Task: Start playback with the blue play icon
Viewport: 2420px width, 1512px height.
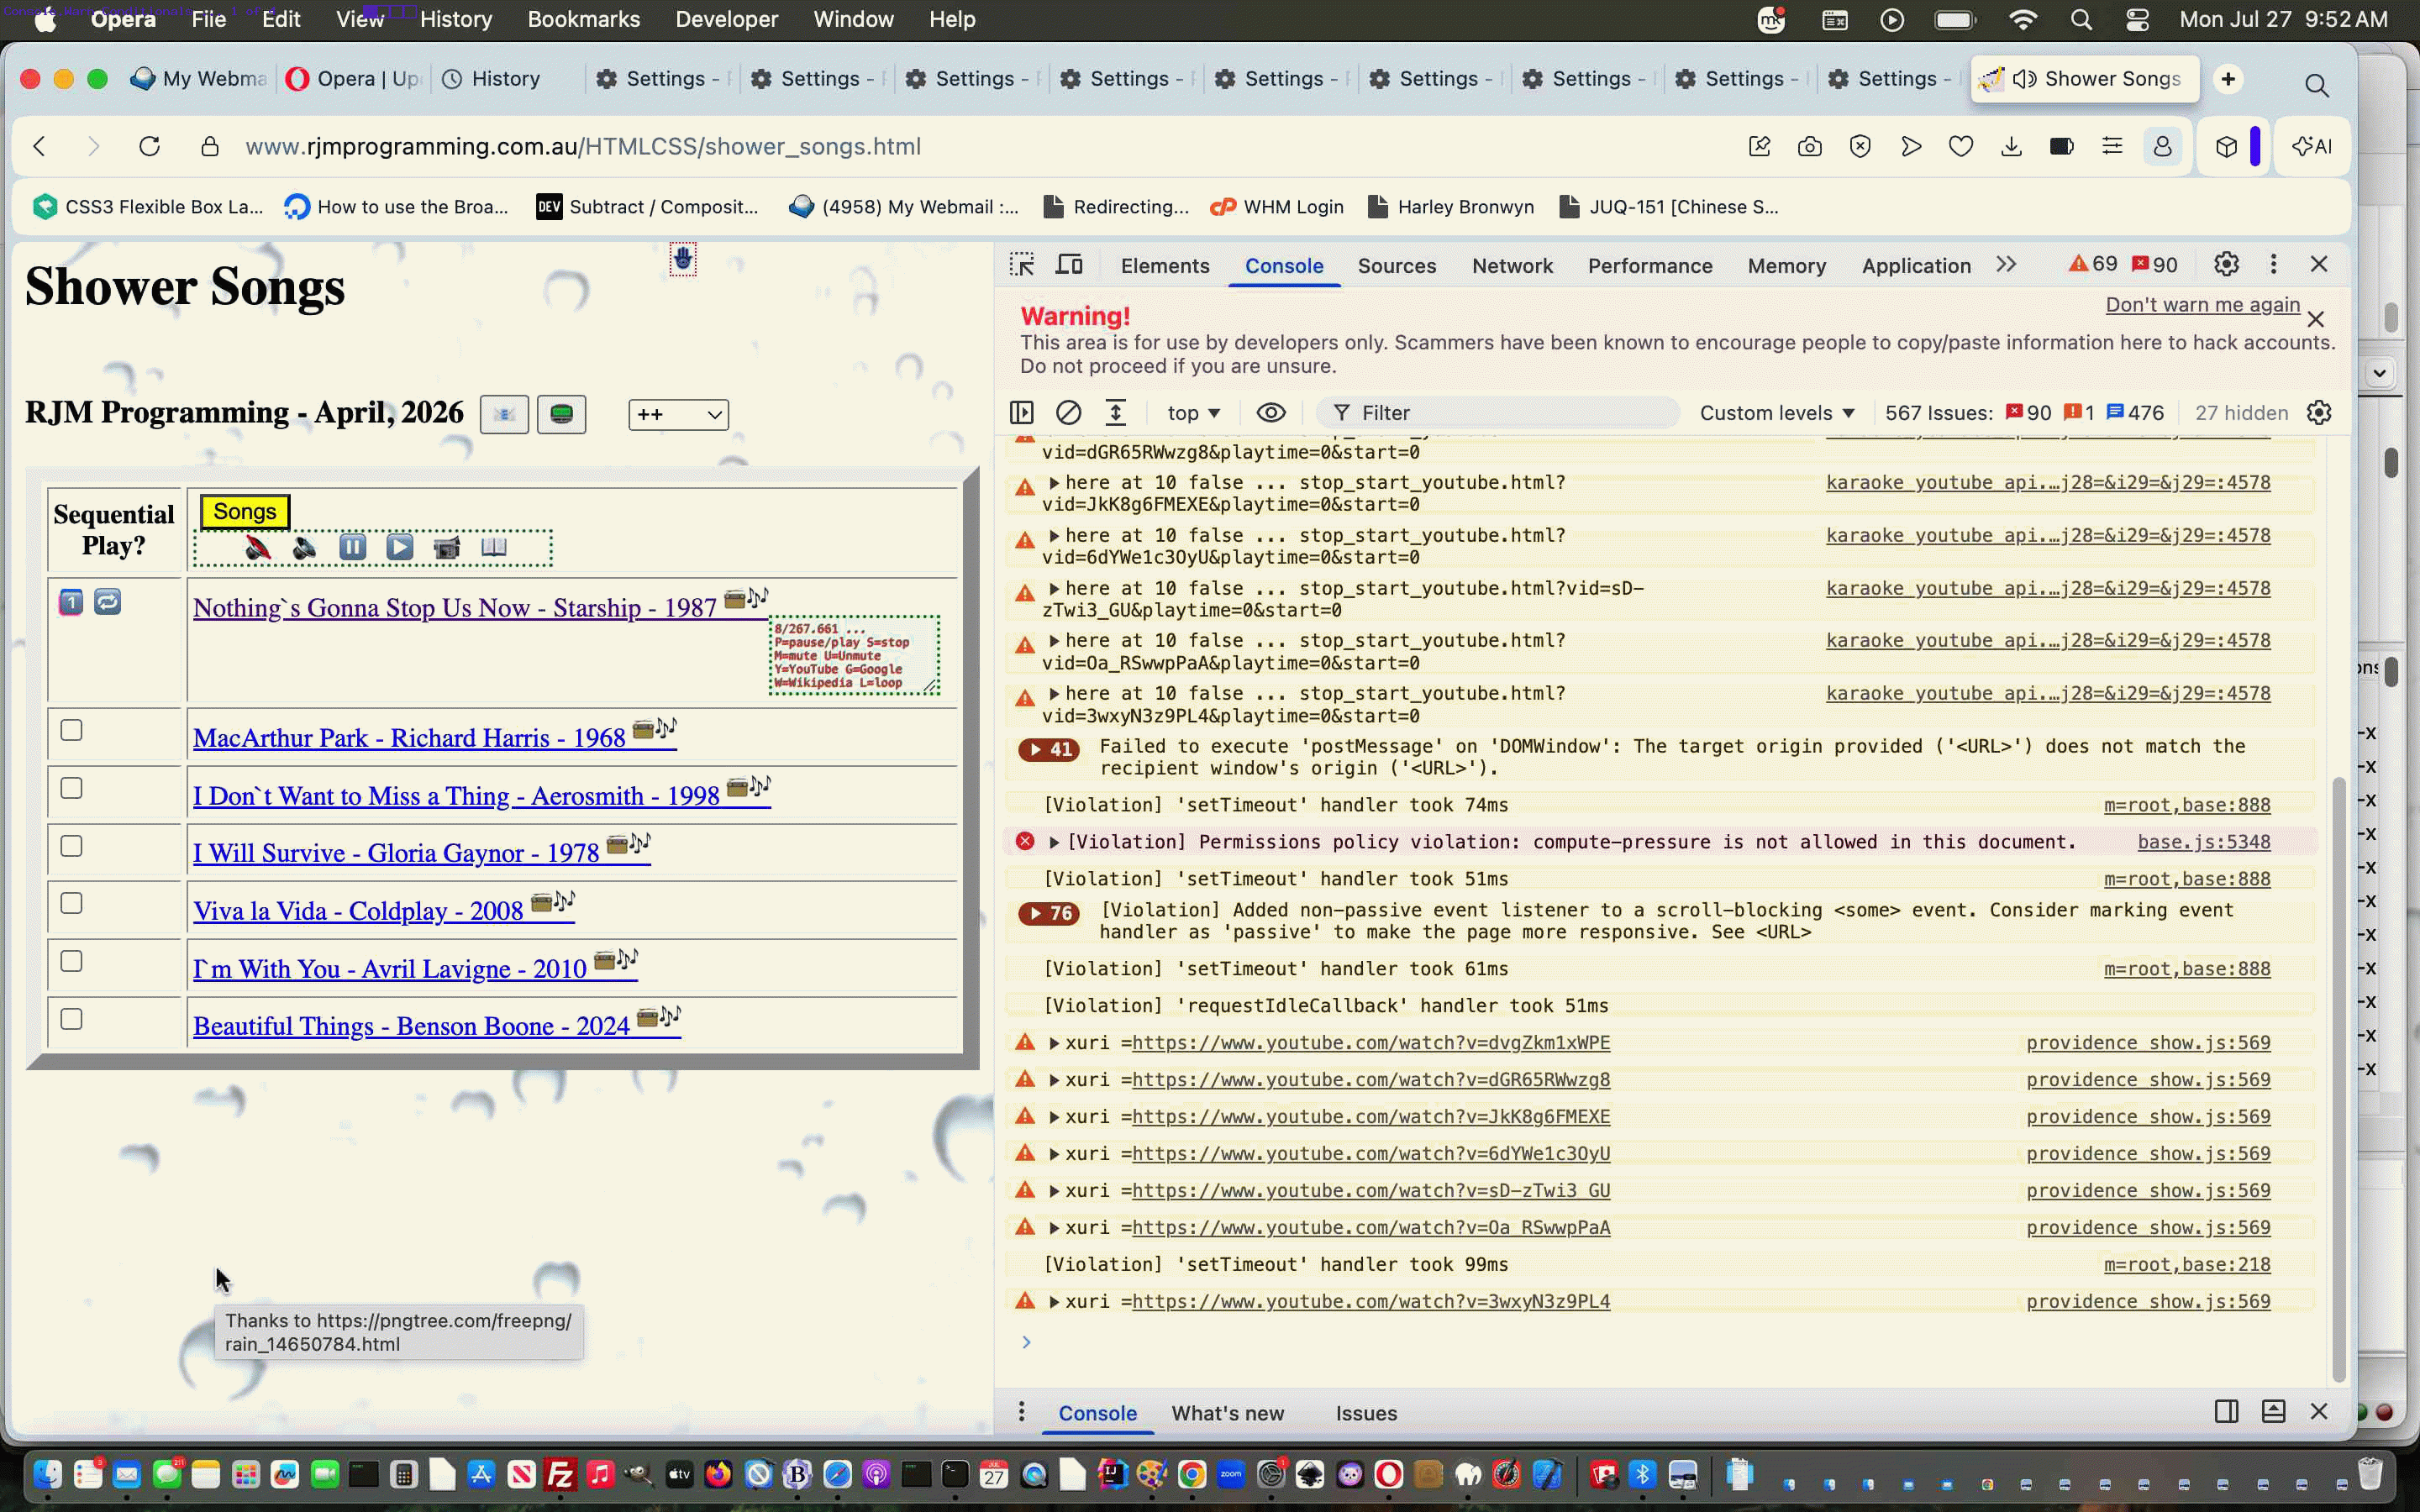Action: pos(400,547)
